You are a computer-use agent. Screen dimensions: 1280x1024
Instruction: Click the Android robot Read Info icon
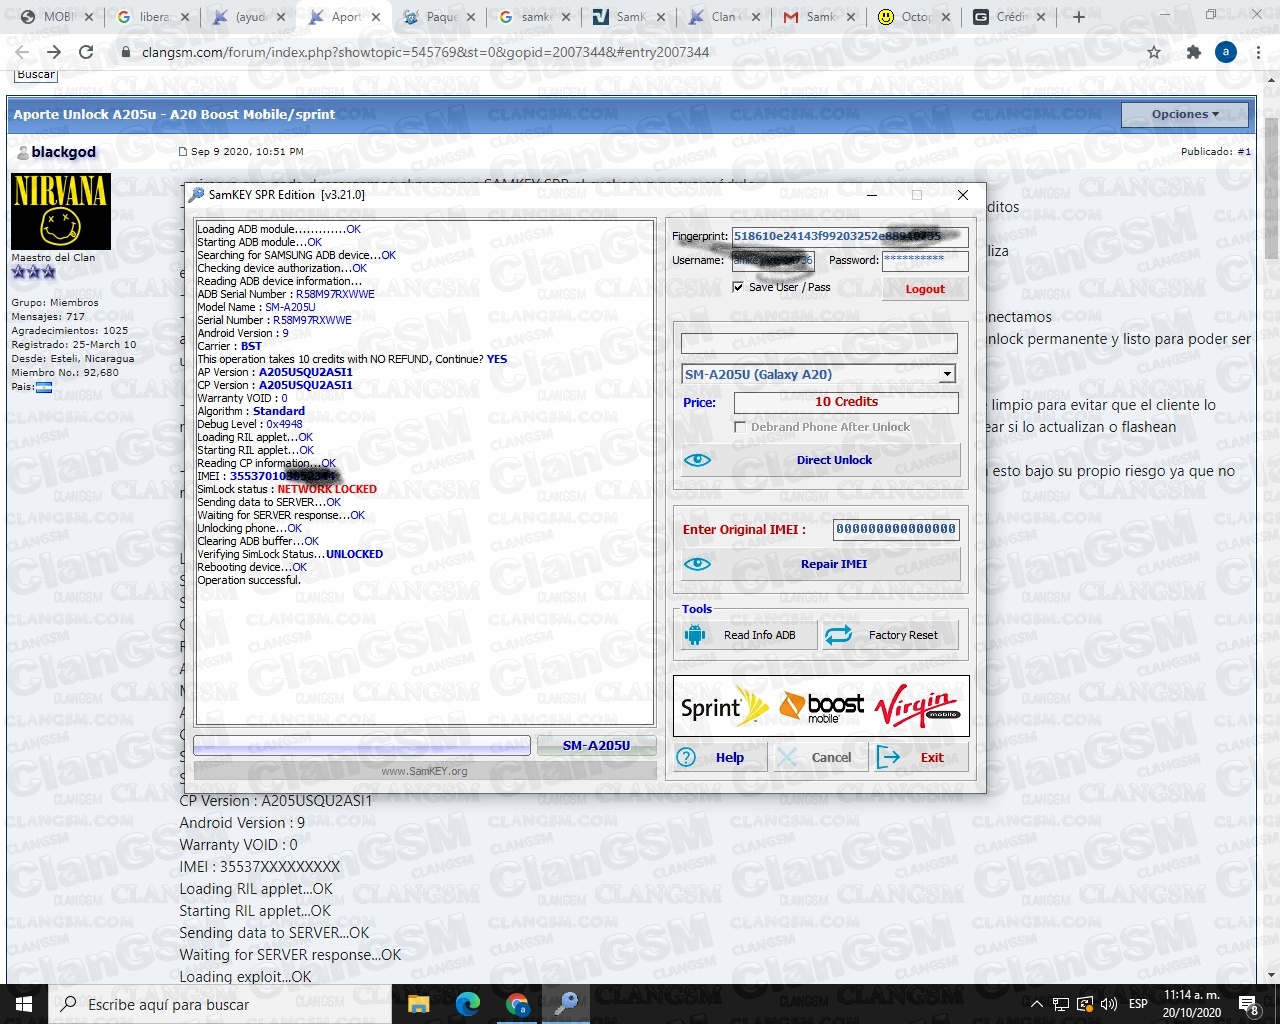[695, 635]
